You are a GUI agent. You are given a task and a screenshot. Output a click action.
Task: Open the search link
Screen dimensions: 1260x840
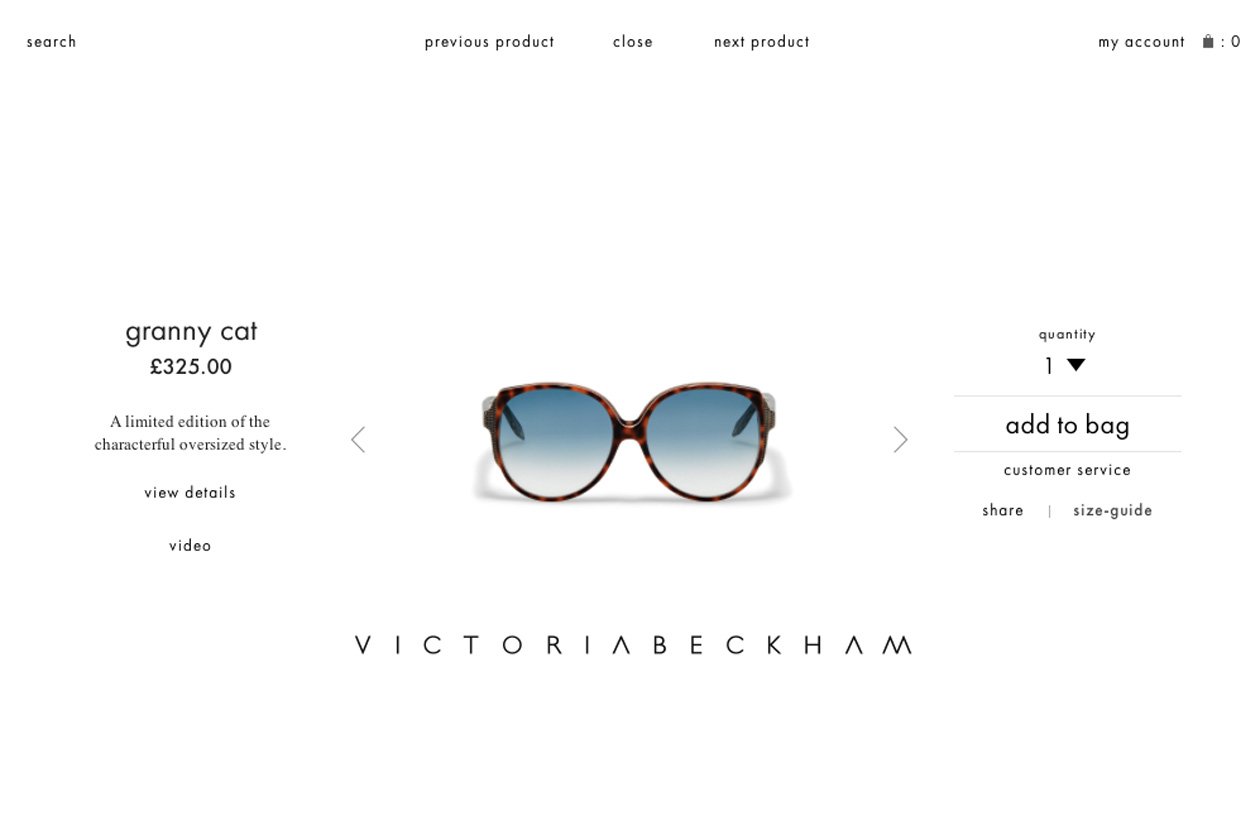click(51, 42)
